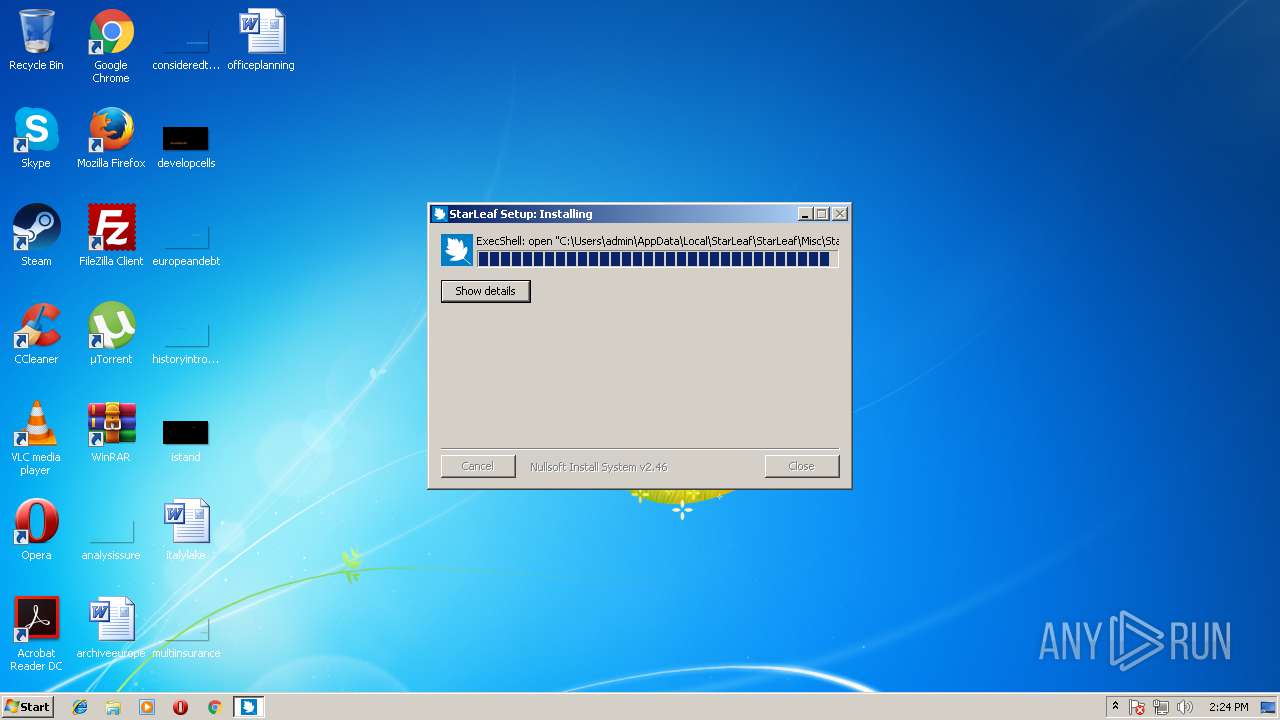The width and height of the screenshot is (1280, 720).
Task: Launch Acrobat Reader DC shortcut
Action: pos(36,634)
